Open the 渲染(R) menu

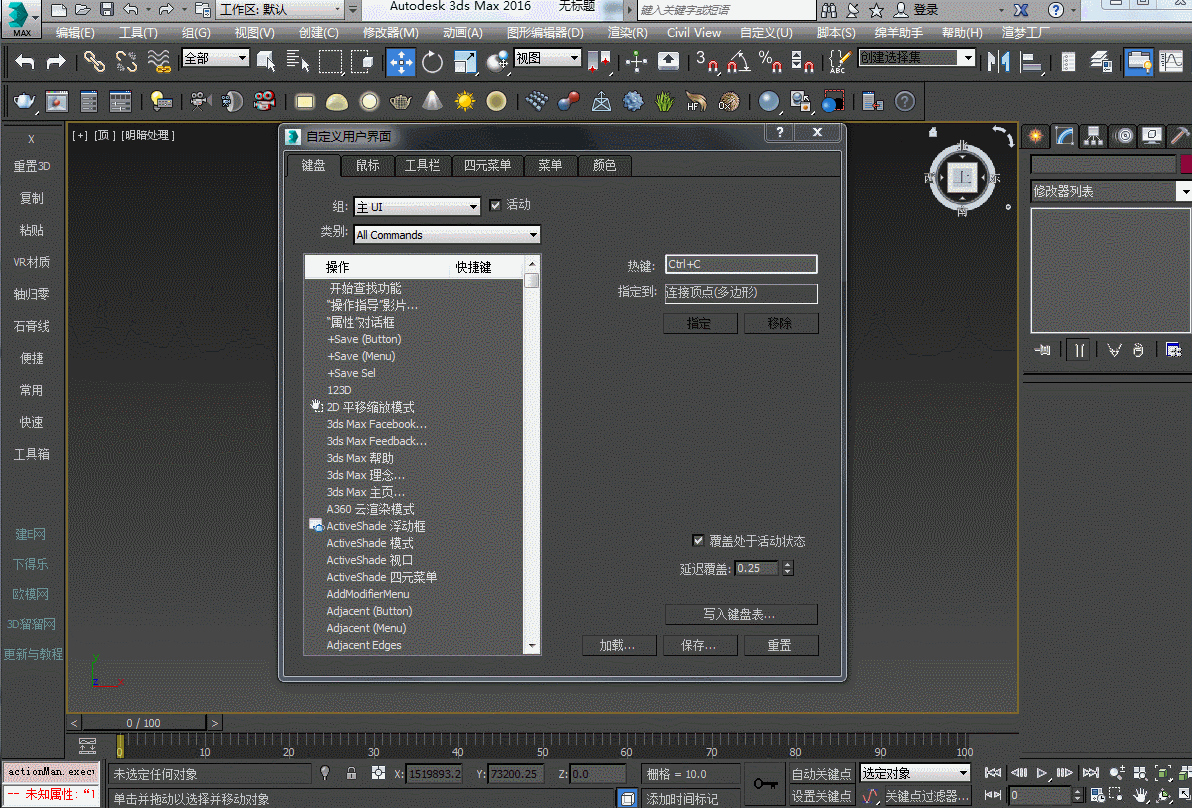point(627,32)
